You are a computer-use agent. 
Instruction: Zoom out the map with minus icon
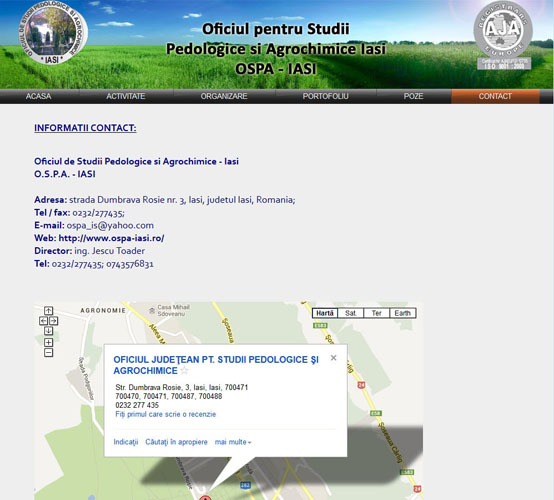48,353
